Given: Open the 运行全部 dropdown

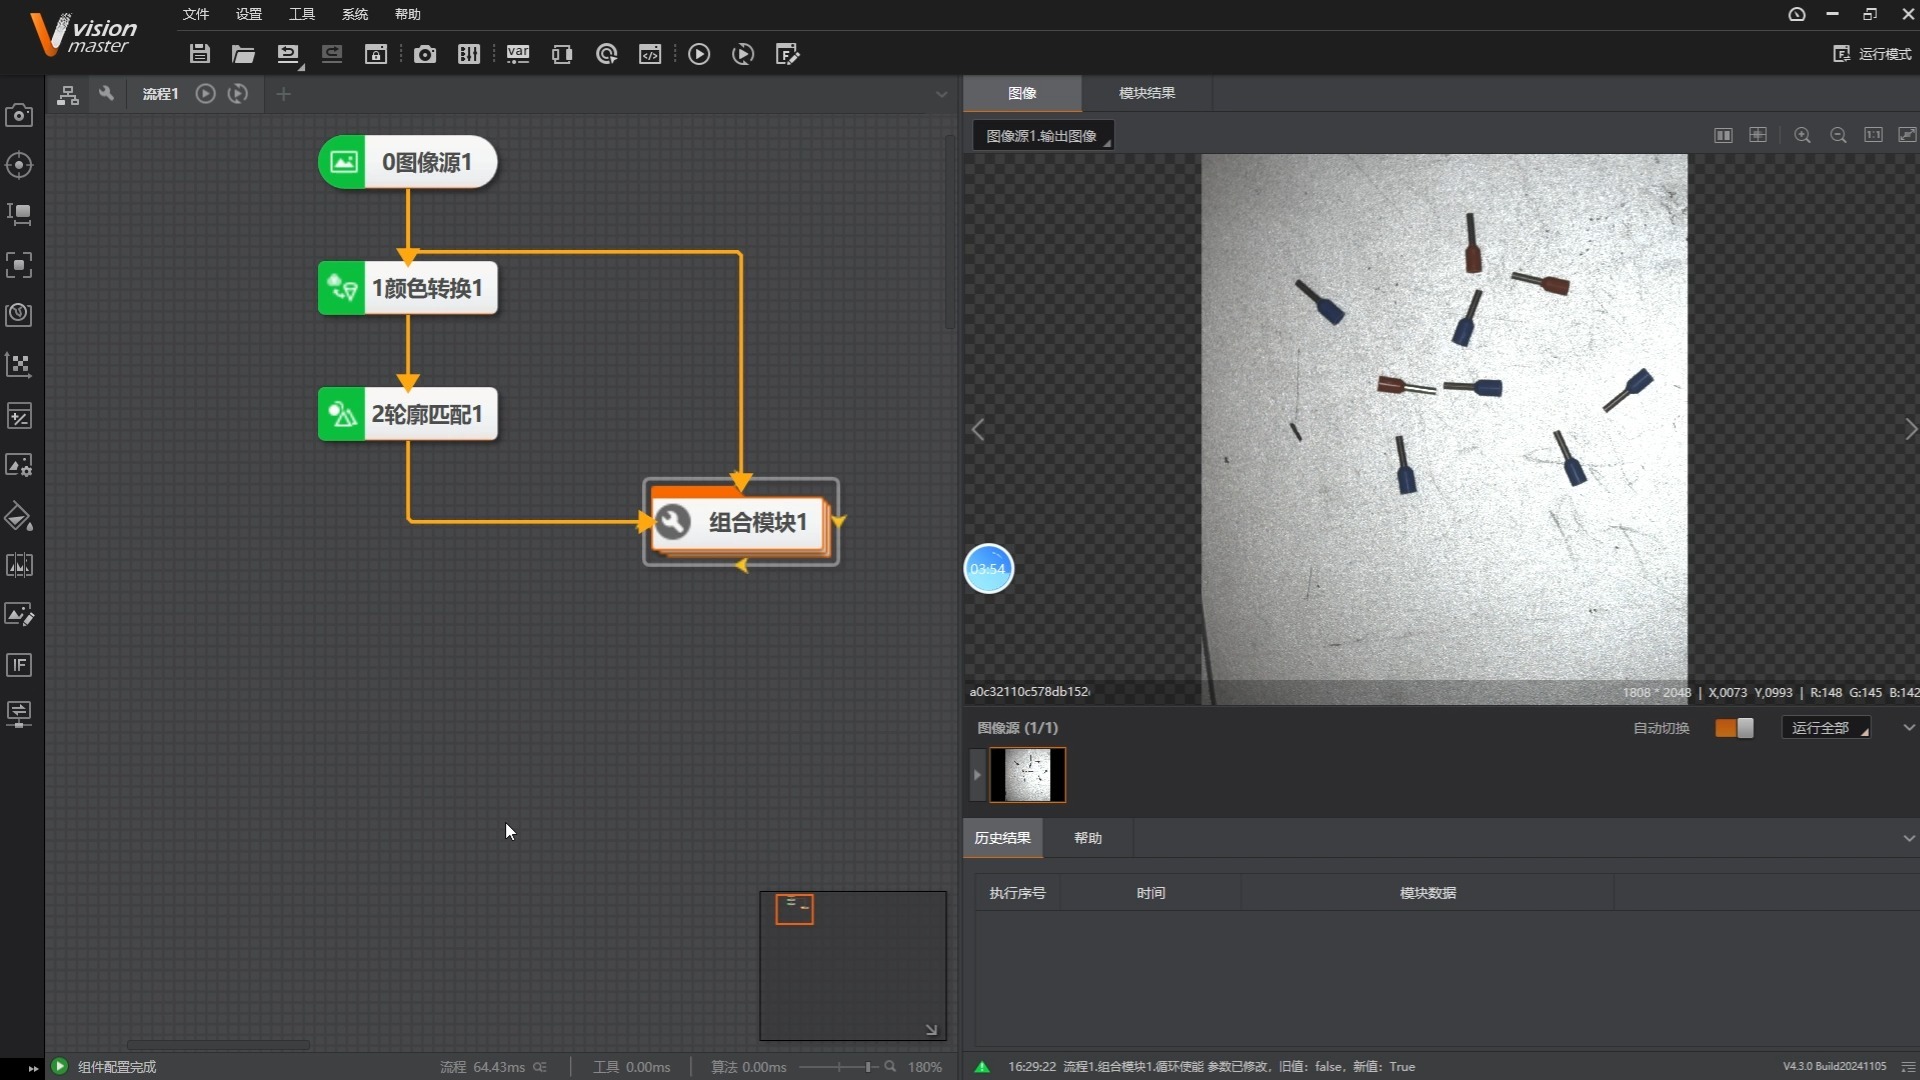Looking at the screenshot, I should 1826,728.
